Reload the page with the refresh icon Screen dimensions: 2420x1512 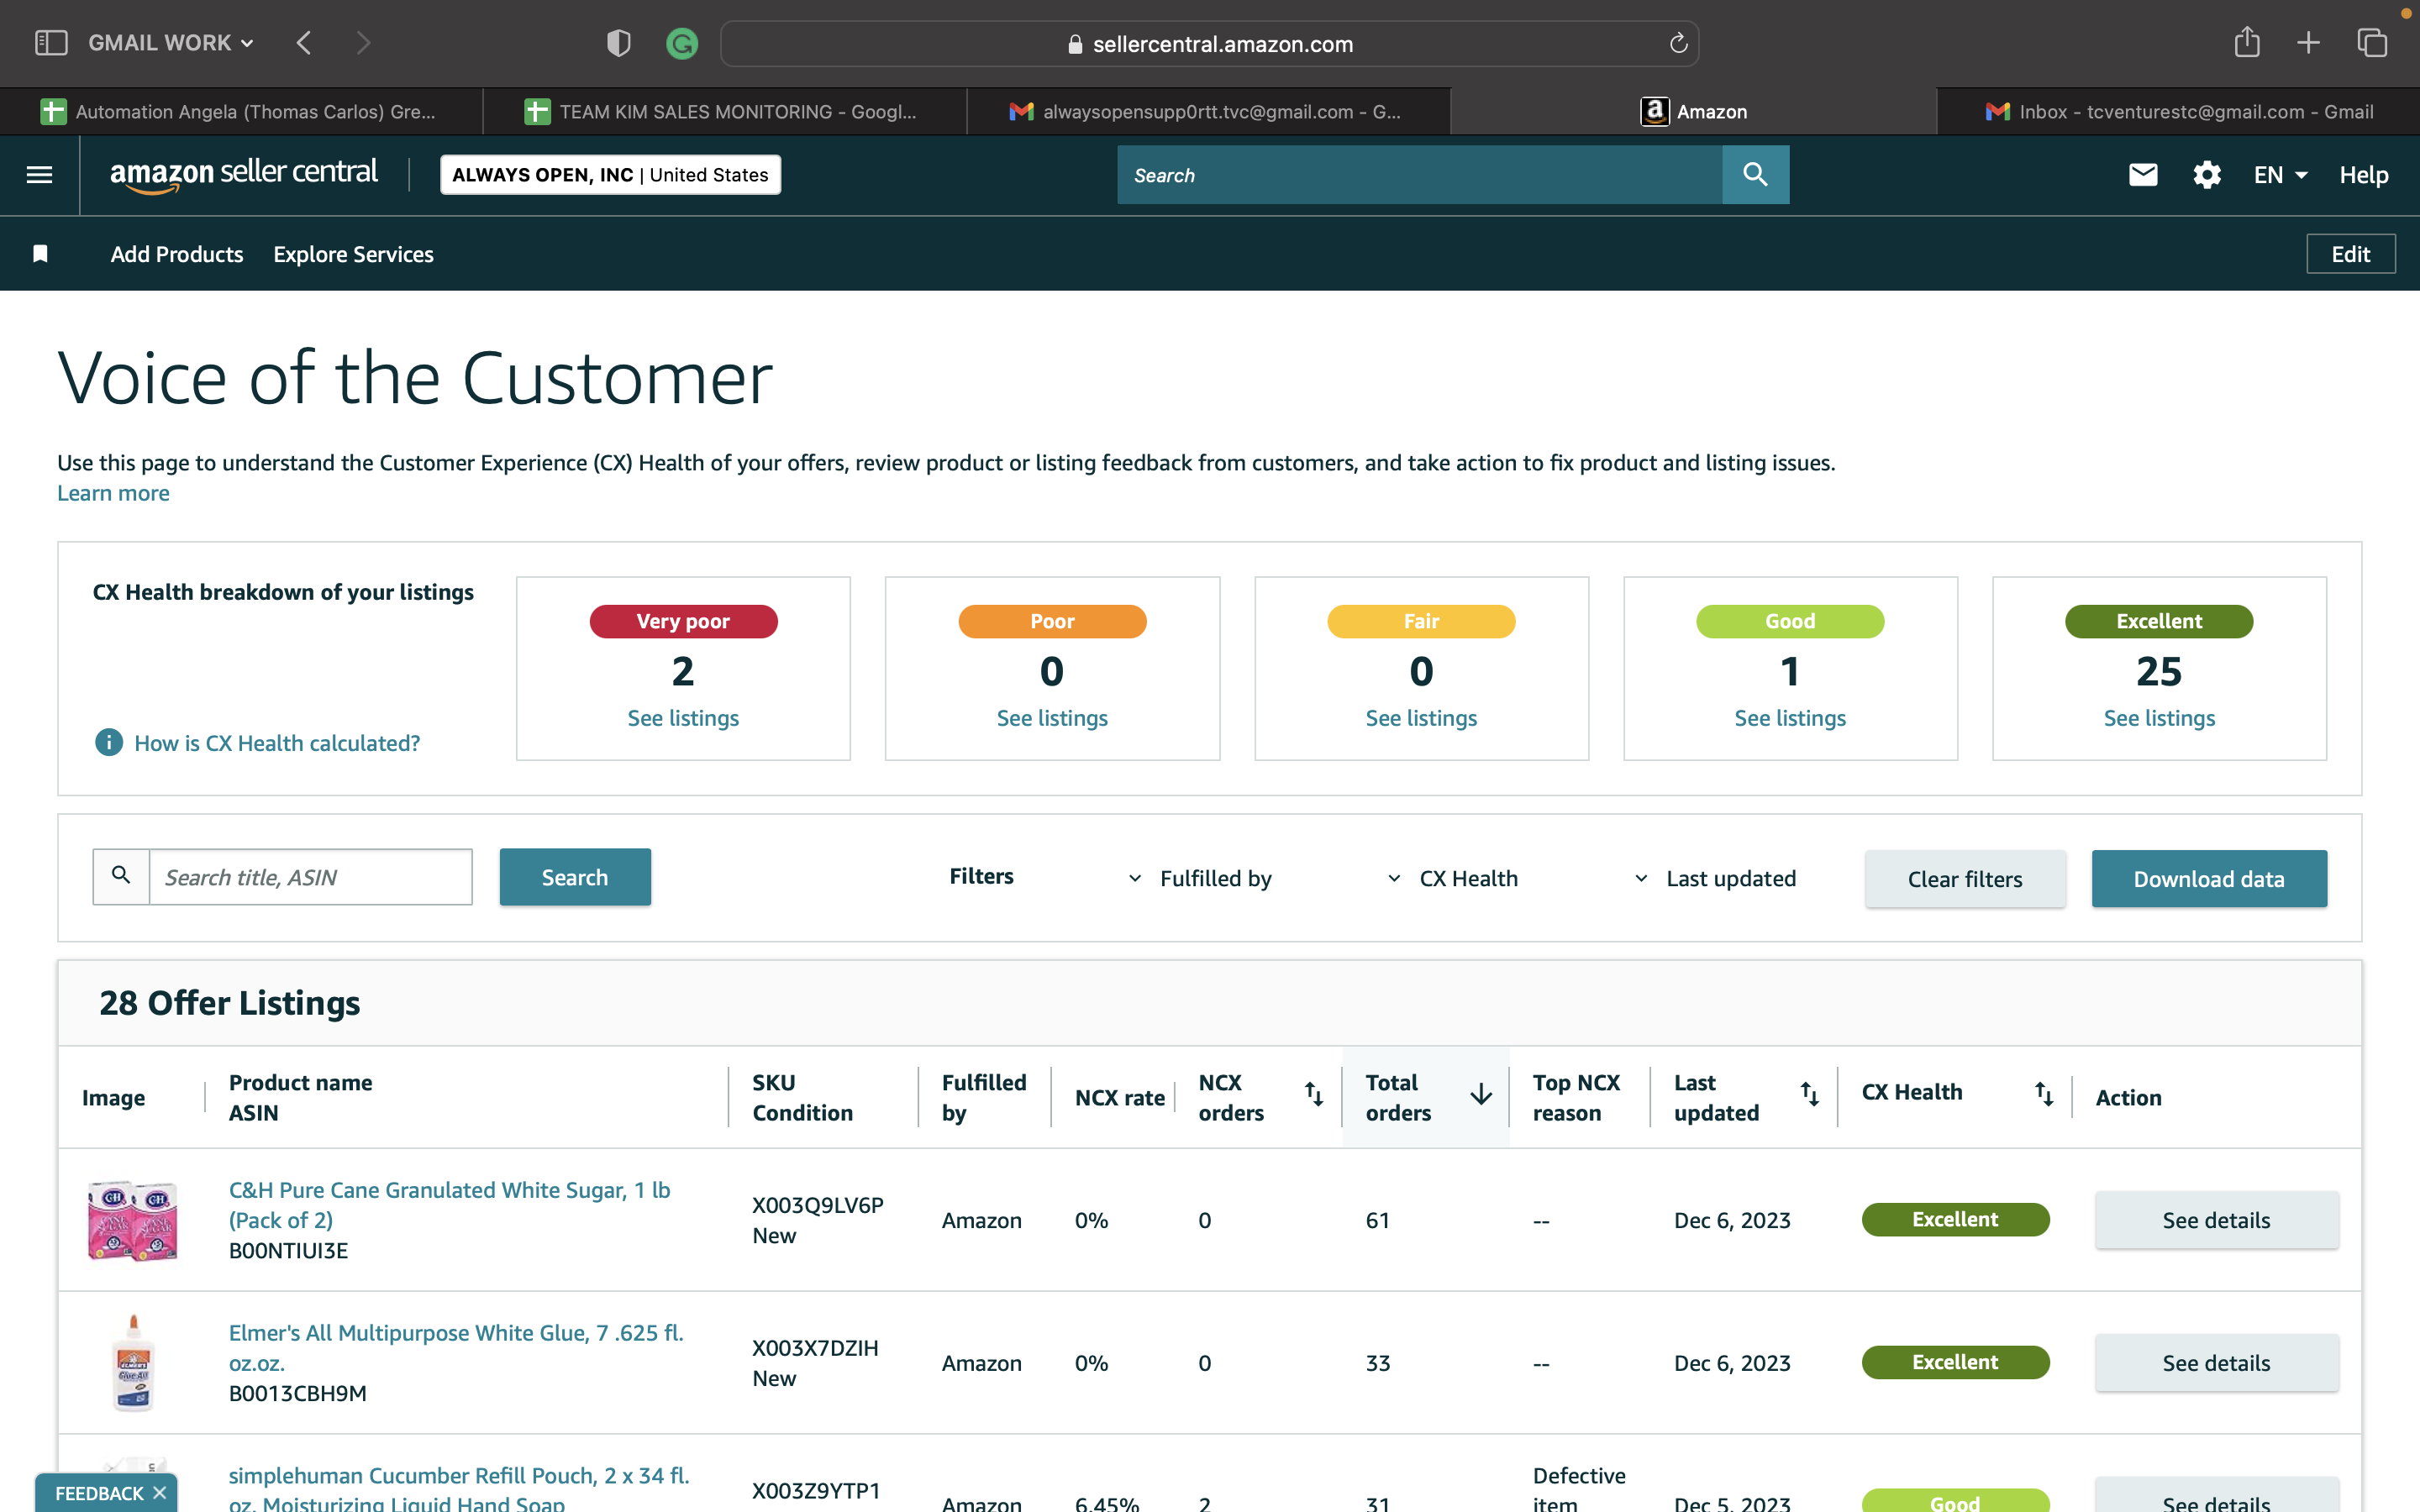tap(1678, 43)
